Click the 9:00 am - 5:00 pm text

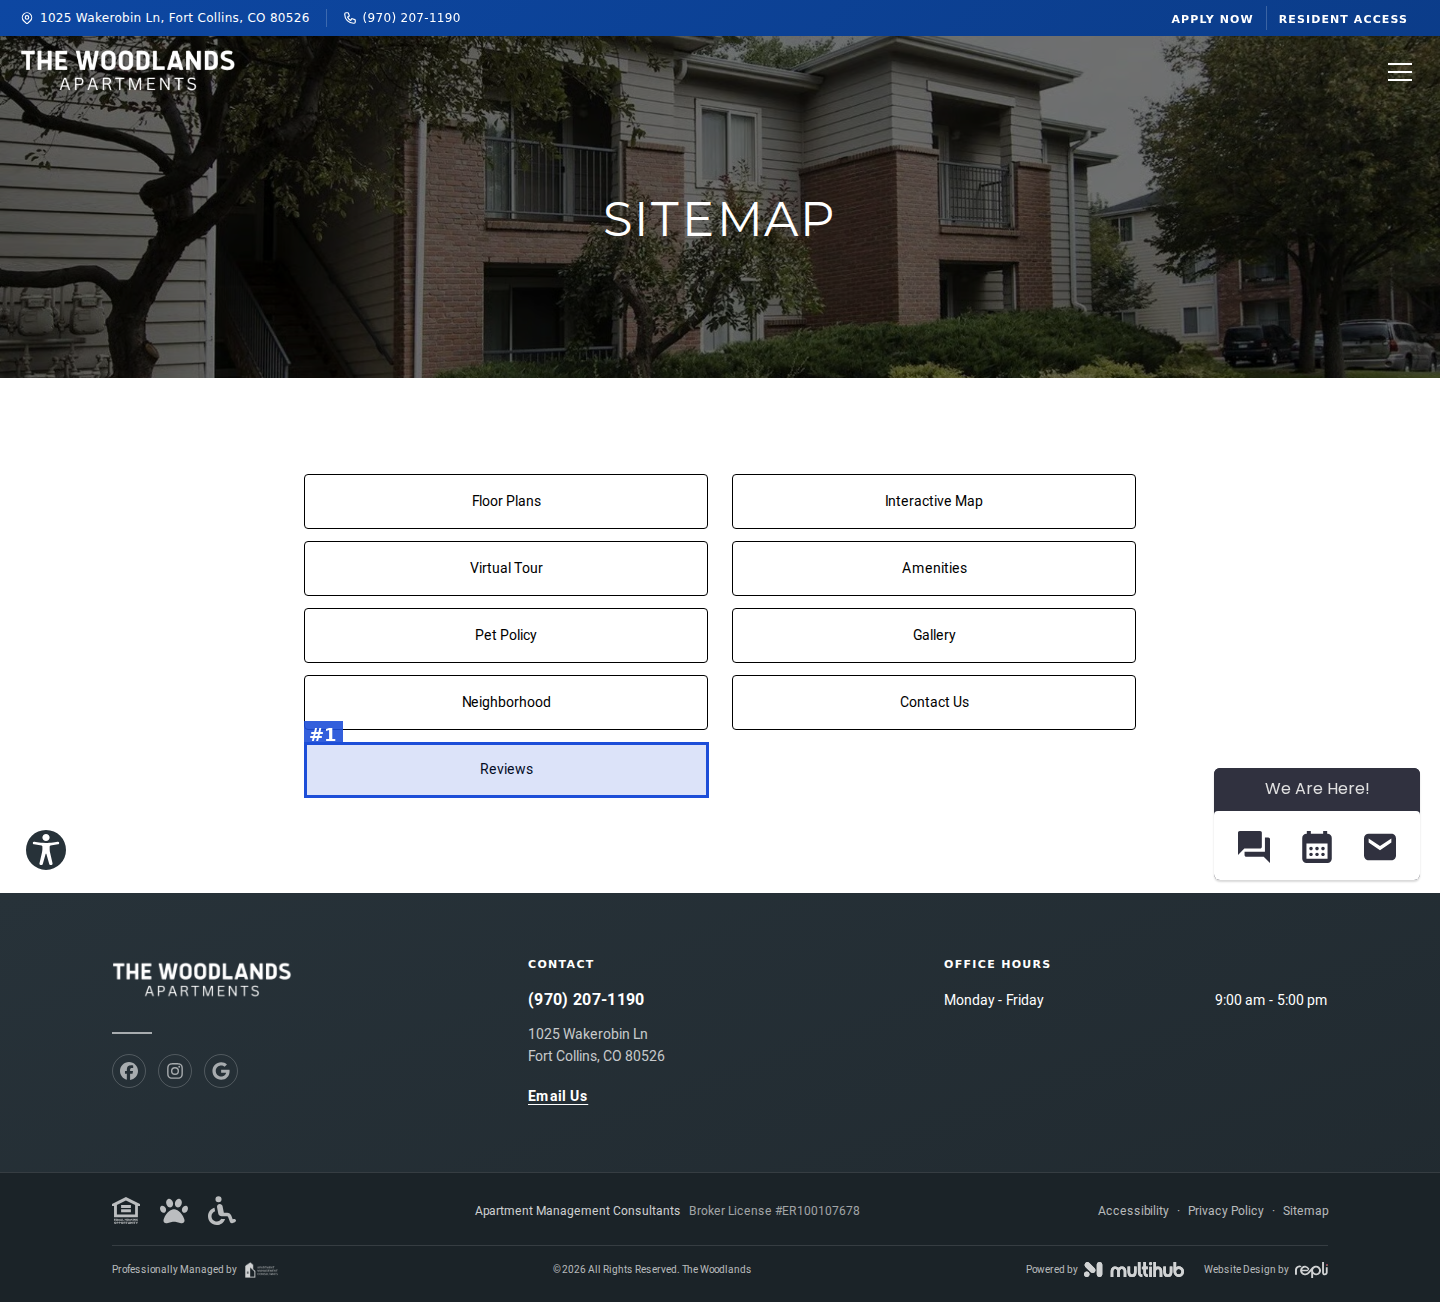1271,1000
